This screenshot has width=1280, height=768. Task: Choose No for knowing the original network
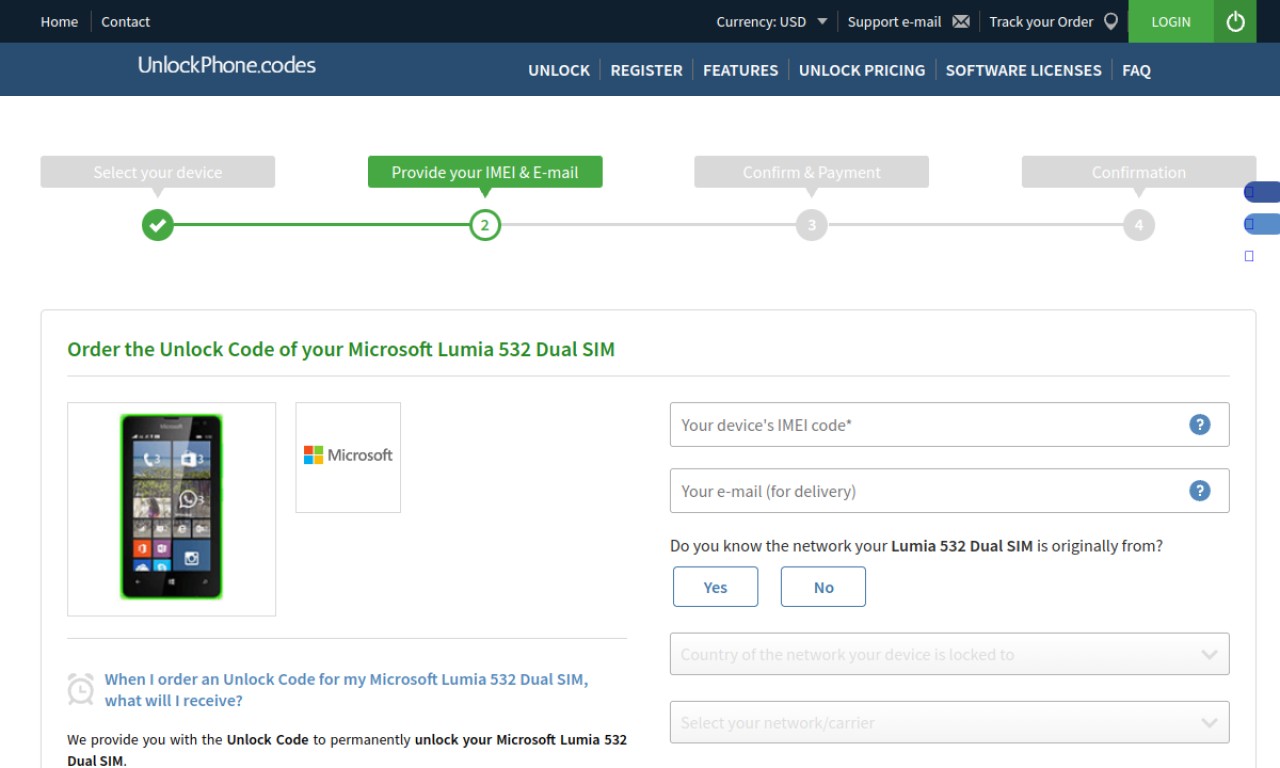[x=823, y=587]
